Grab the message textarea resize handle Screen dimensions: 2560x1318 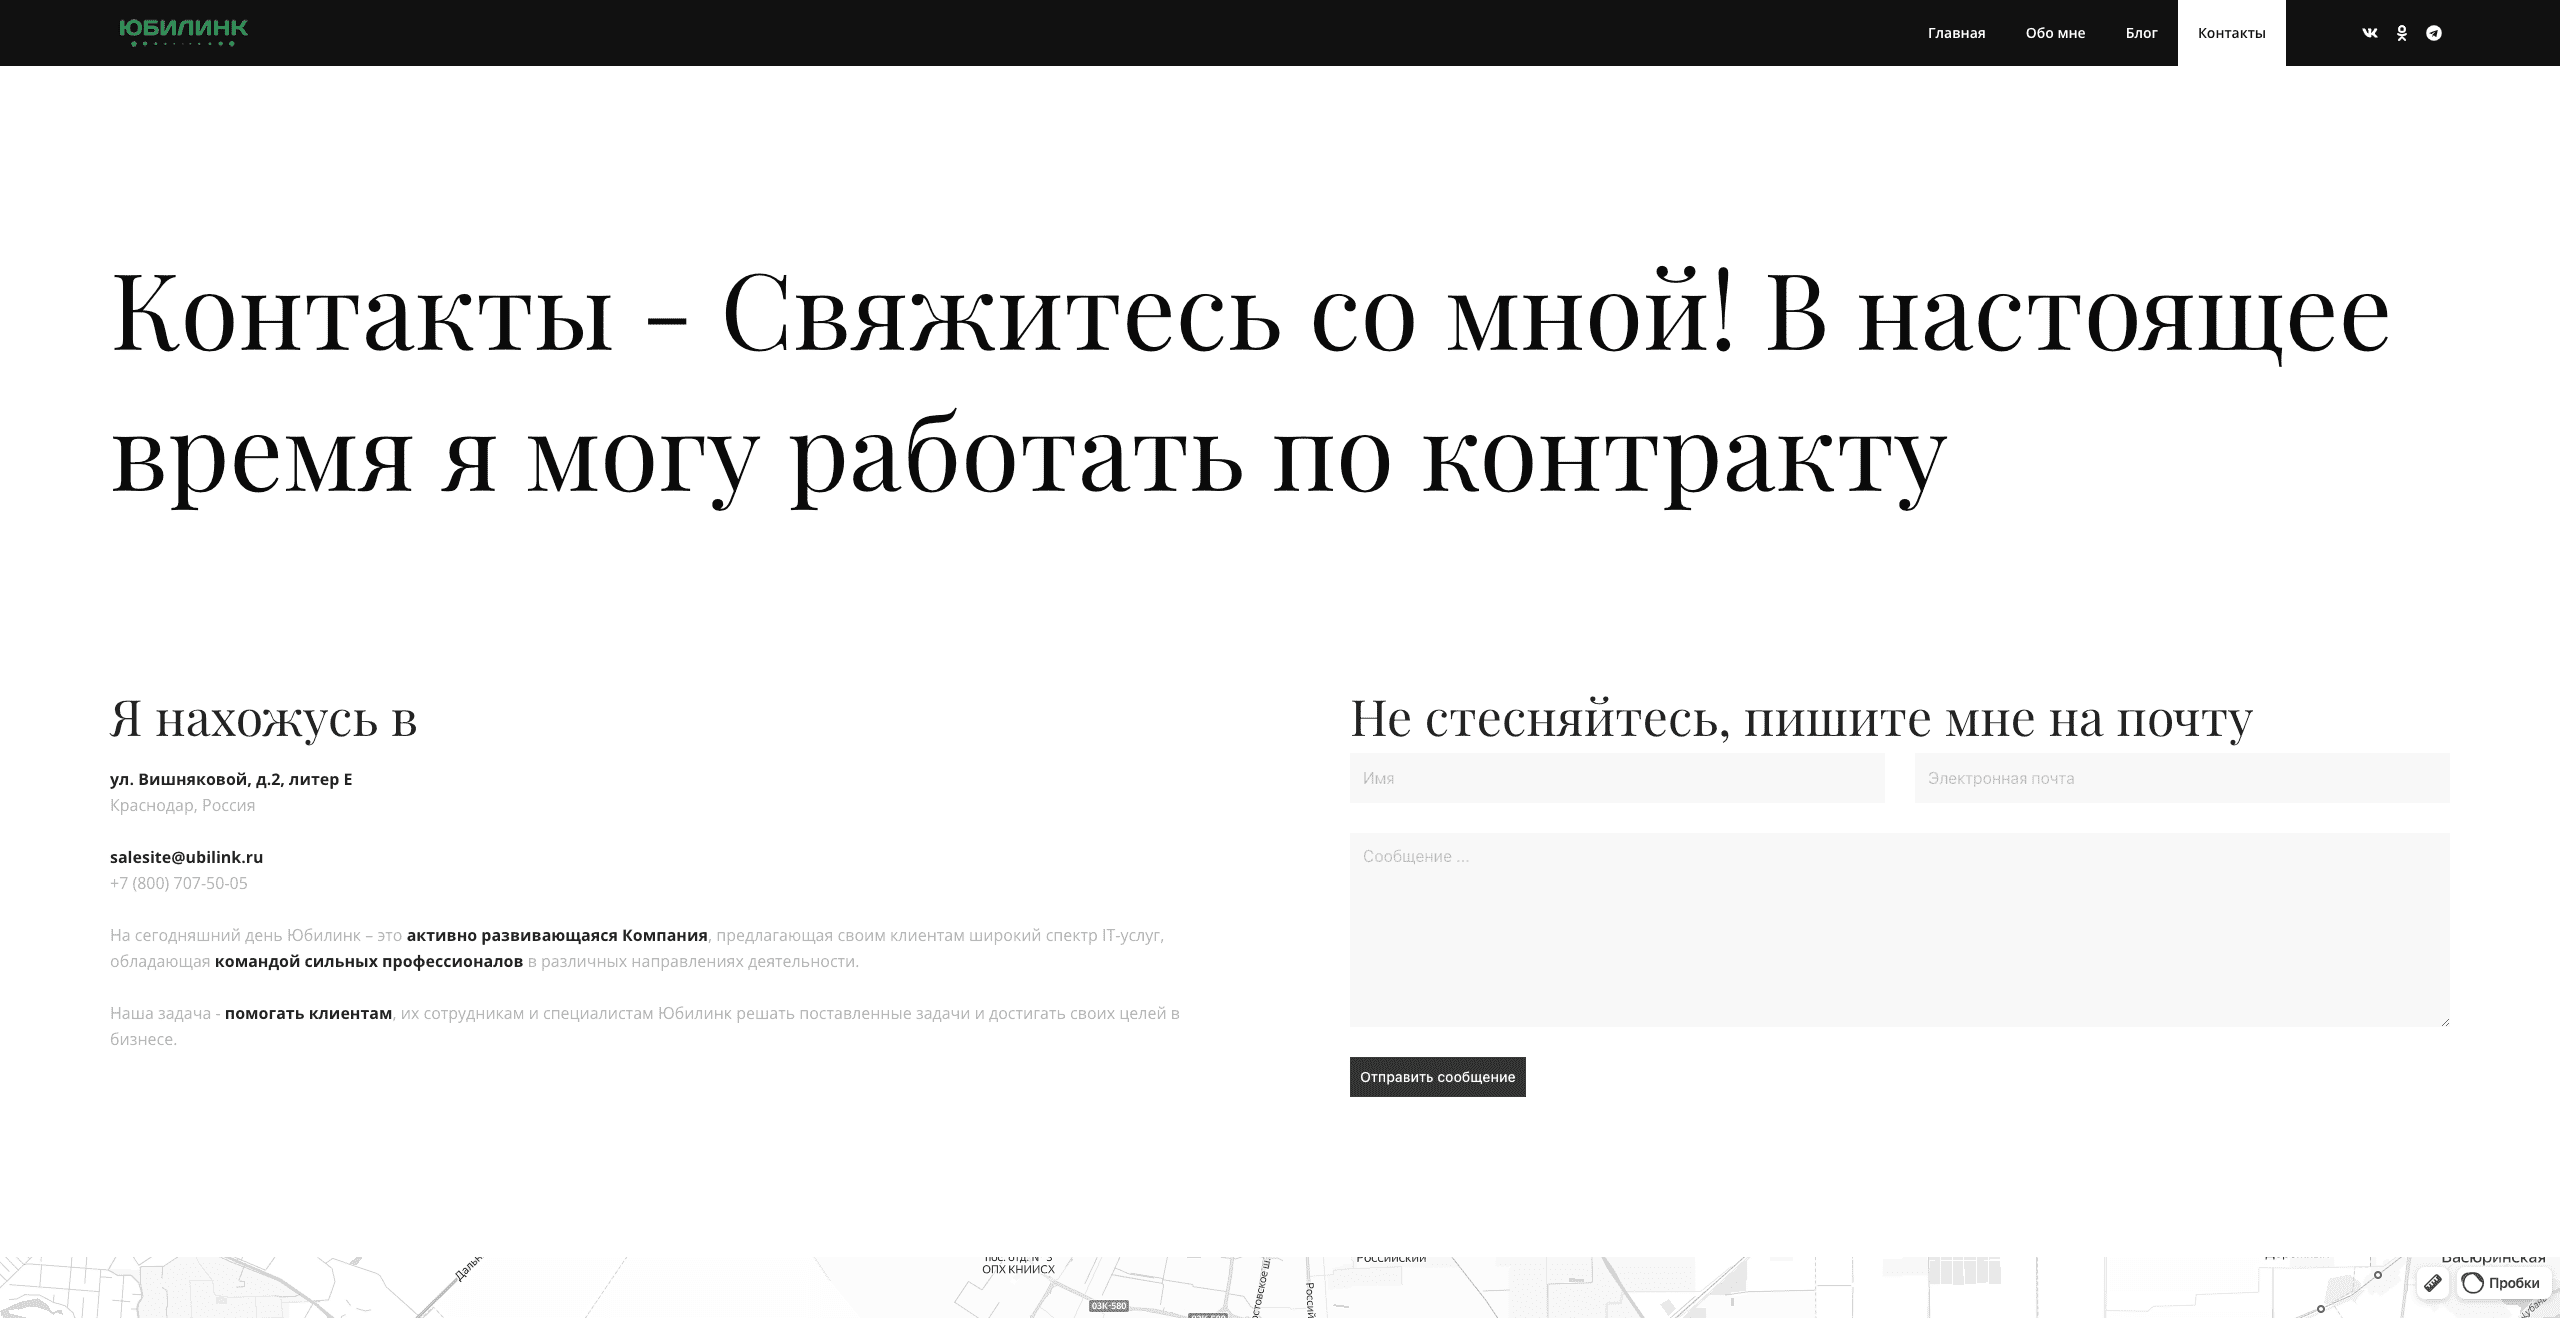point(2444,1021)
